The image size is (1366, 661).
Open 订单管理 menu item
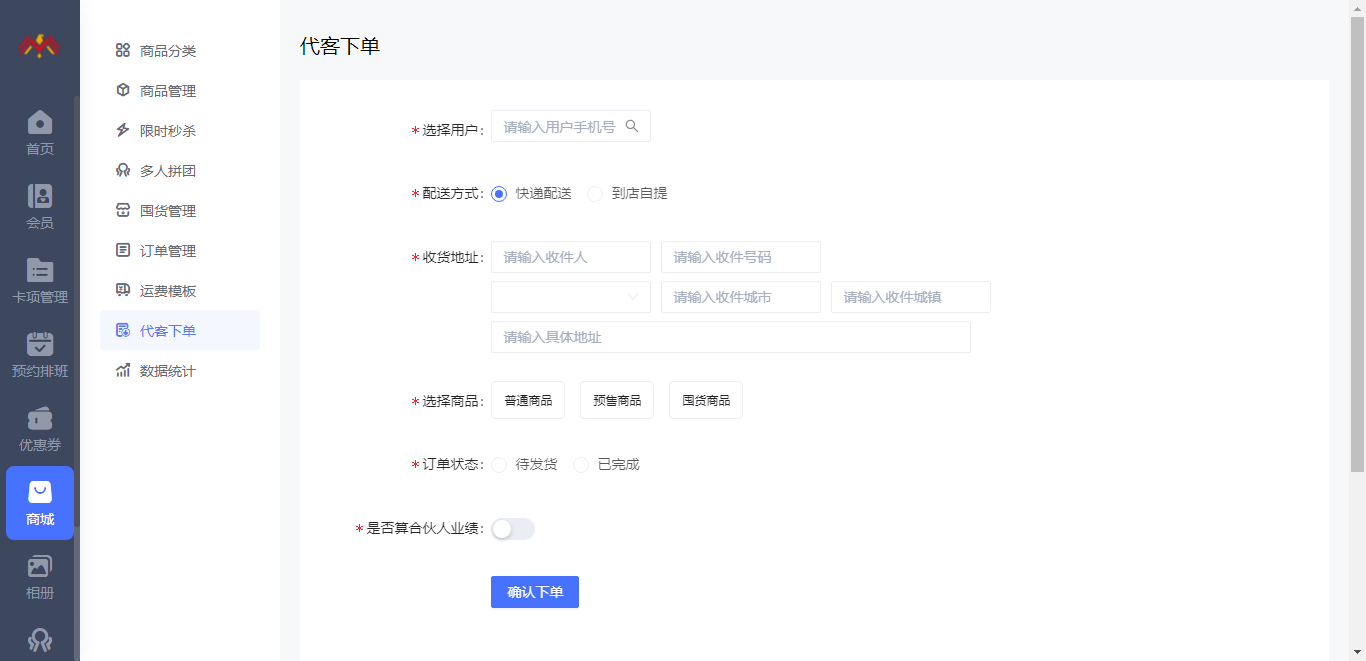tap(180, 250)
